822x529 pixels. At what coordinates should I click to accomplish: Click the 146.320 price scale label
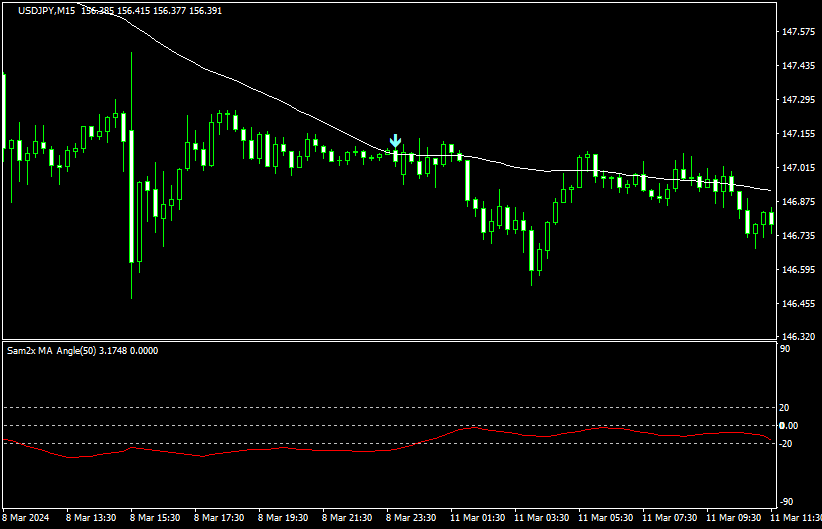(x=797, y=338)
